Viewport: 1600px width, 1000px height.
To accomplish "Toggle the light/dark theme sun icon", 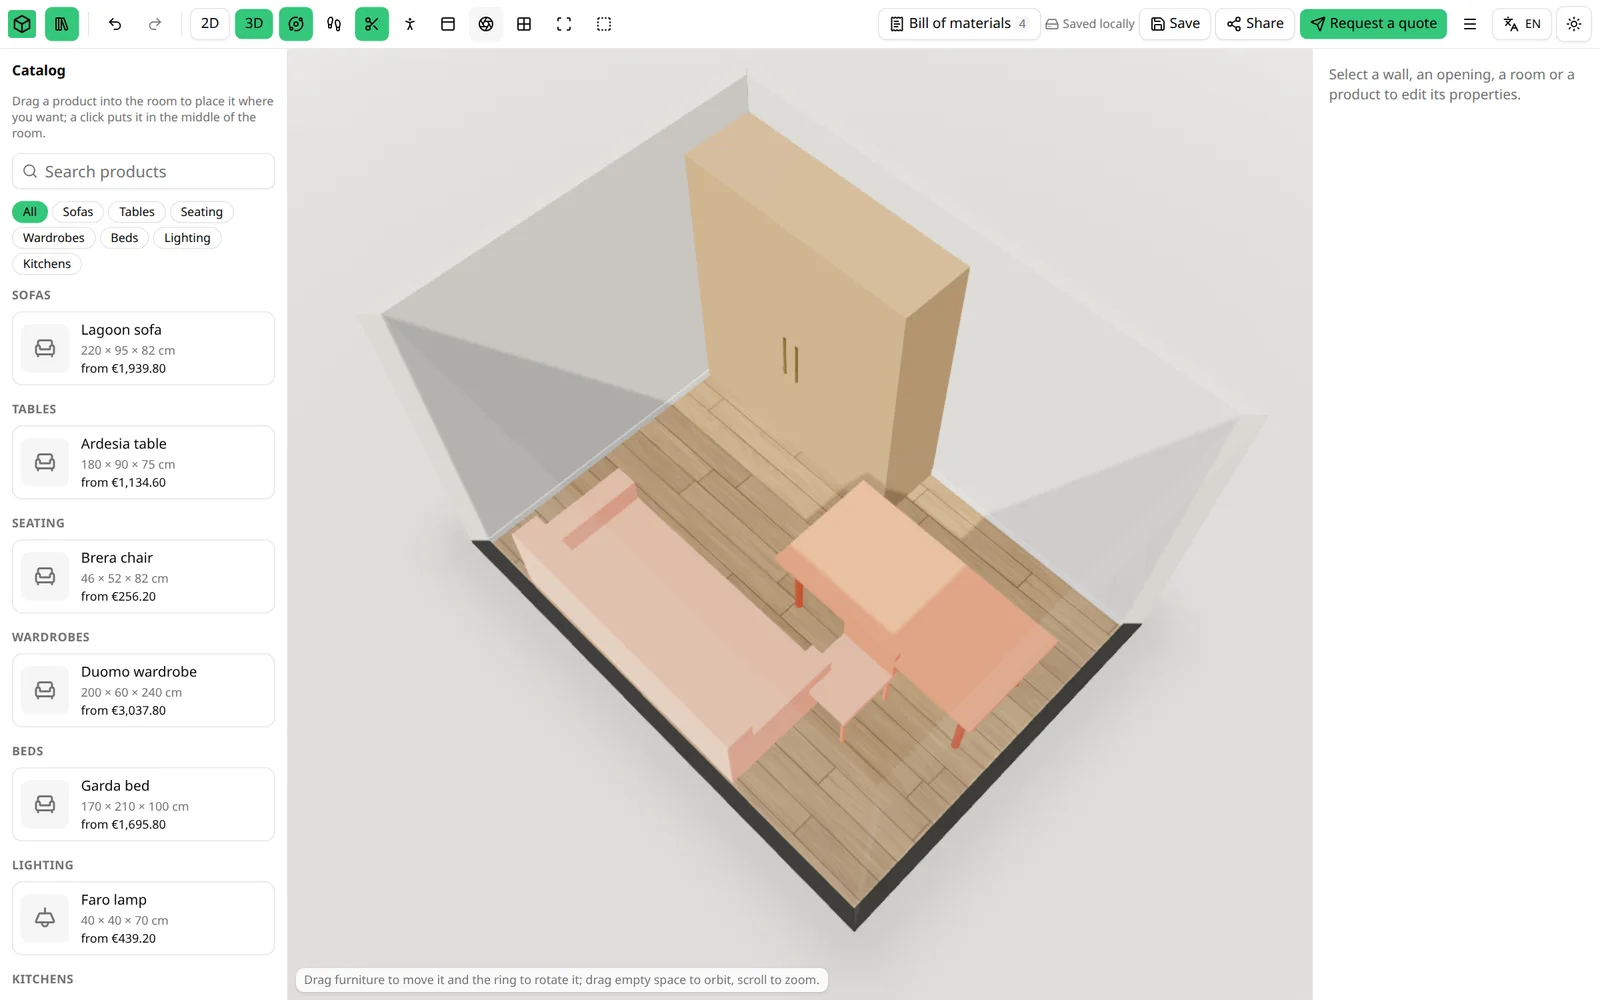I will [1574, 24].
